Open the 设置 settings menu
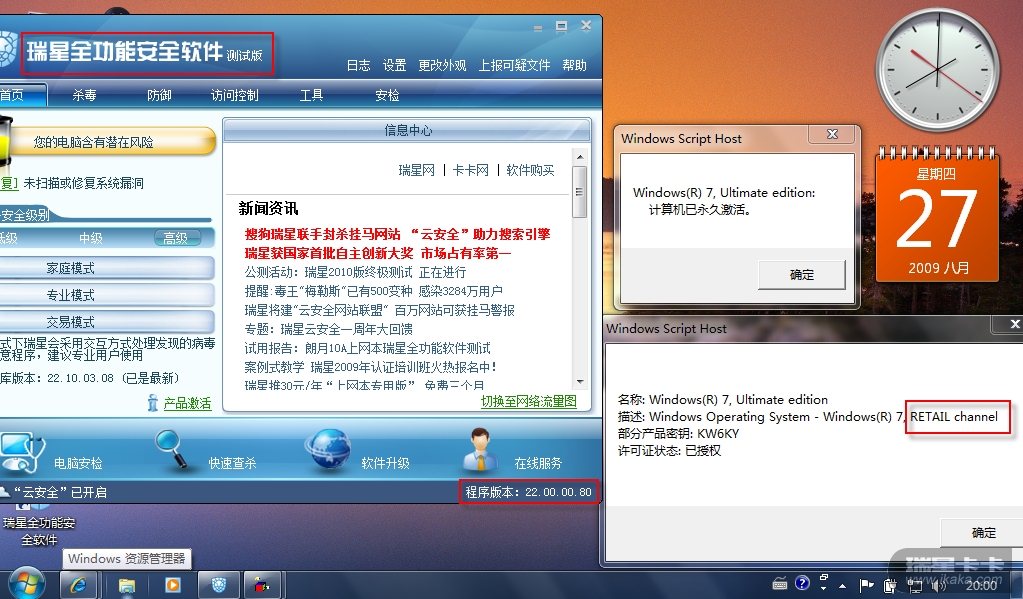This screenshot has width=1023, height=599. [x=394, y=65]
